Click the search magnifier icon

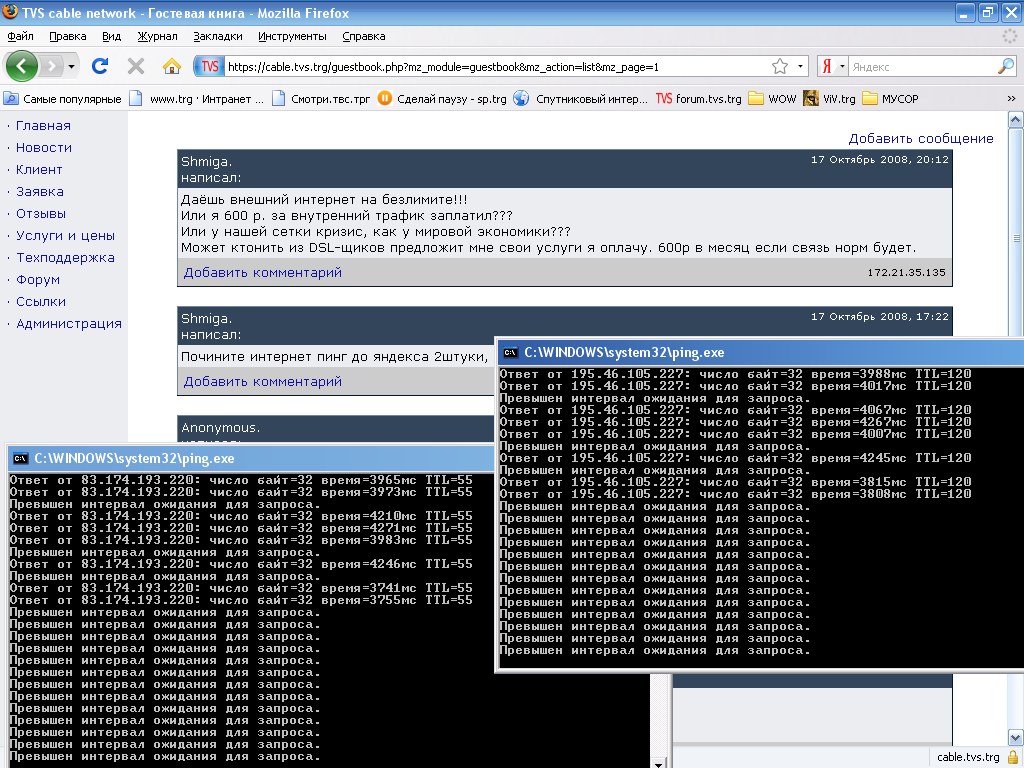coord(1005,66)
